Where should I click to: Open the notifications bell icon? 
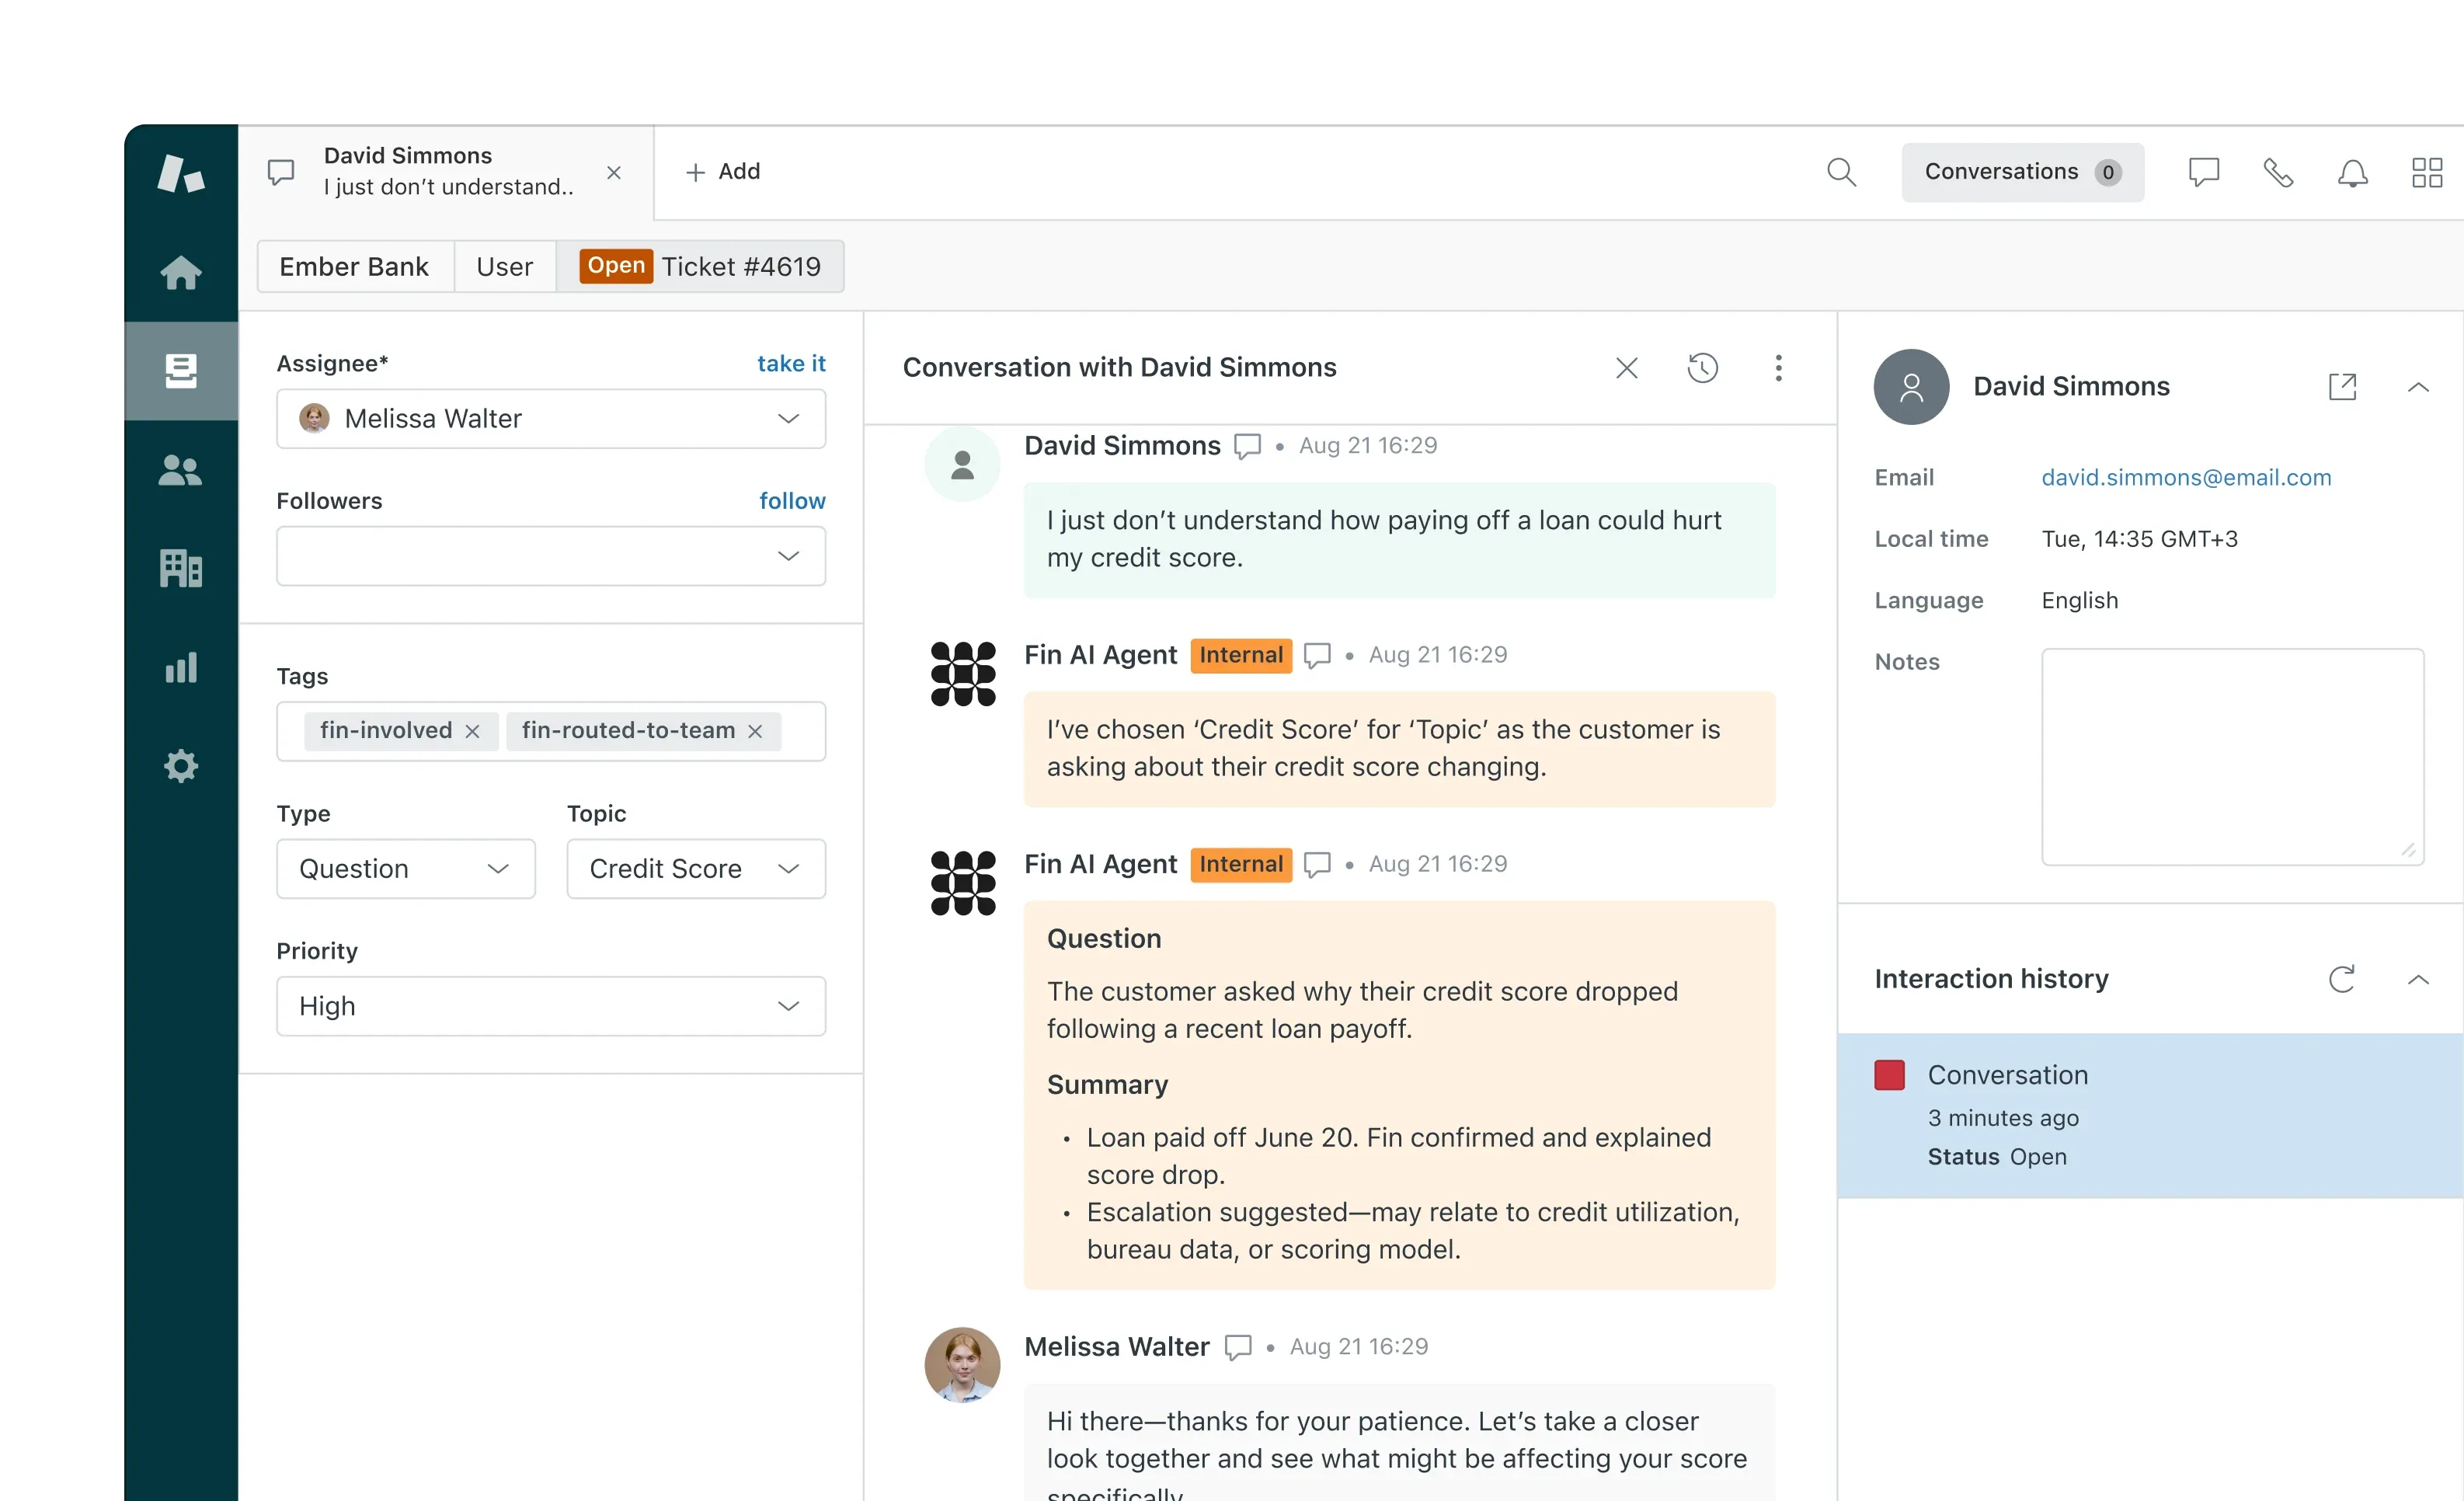click(x=2352, y=172)
